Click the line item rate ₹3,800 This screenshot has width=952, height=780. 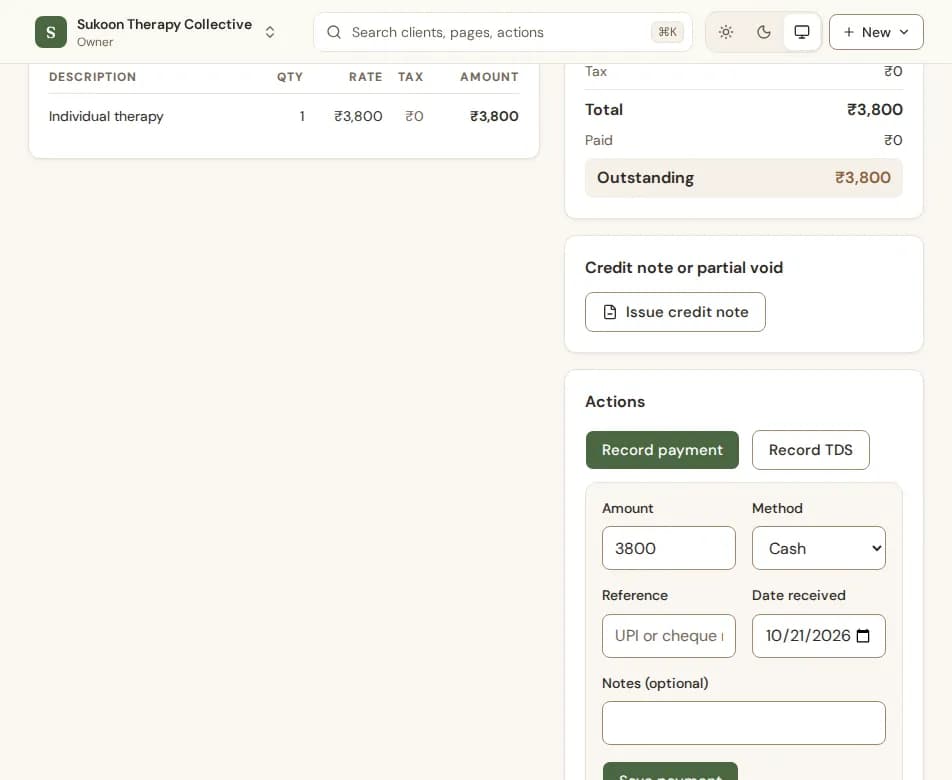click(x=358, y=116)
